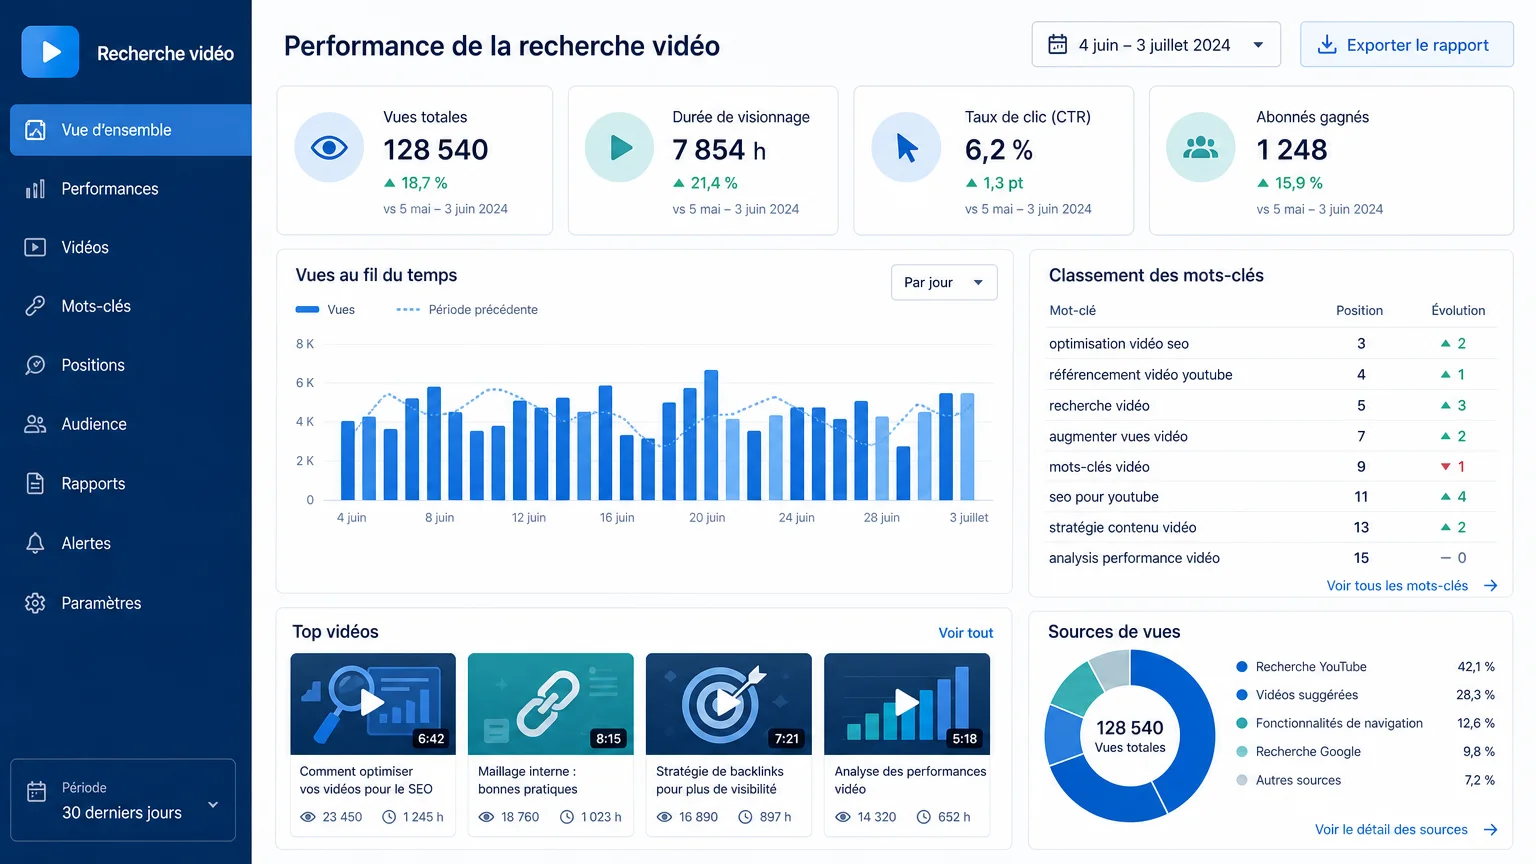Click the cursor icon on Taux de clic card

click(907, 148)
